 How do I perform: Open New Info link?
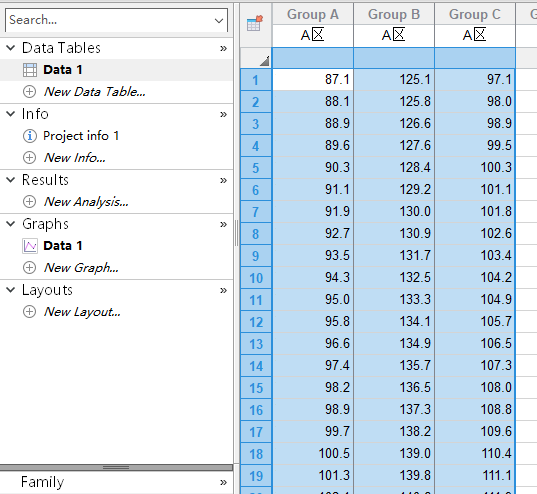(75, 158)
